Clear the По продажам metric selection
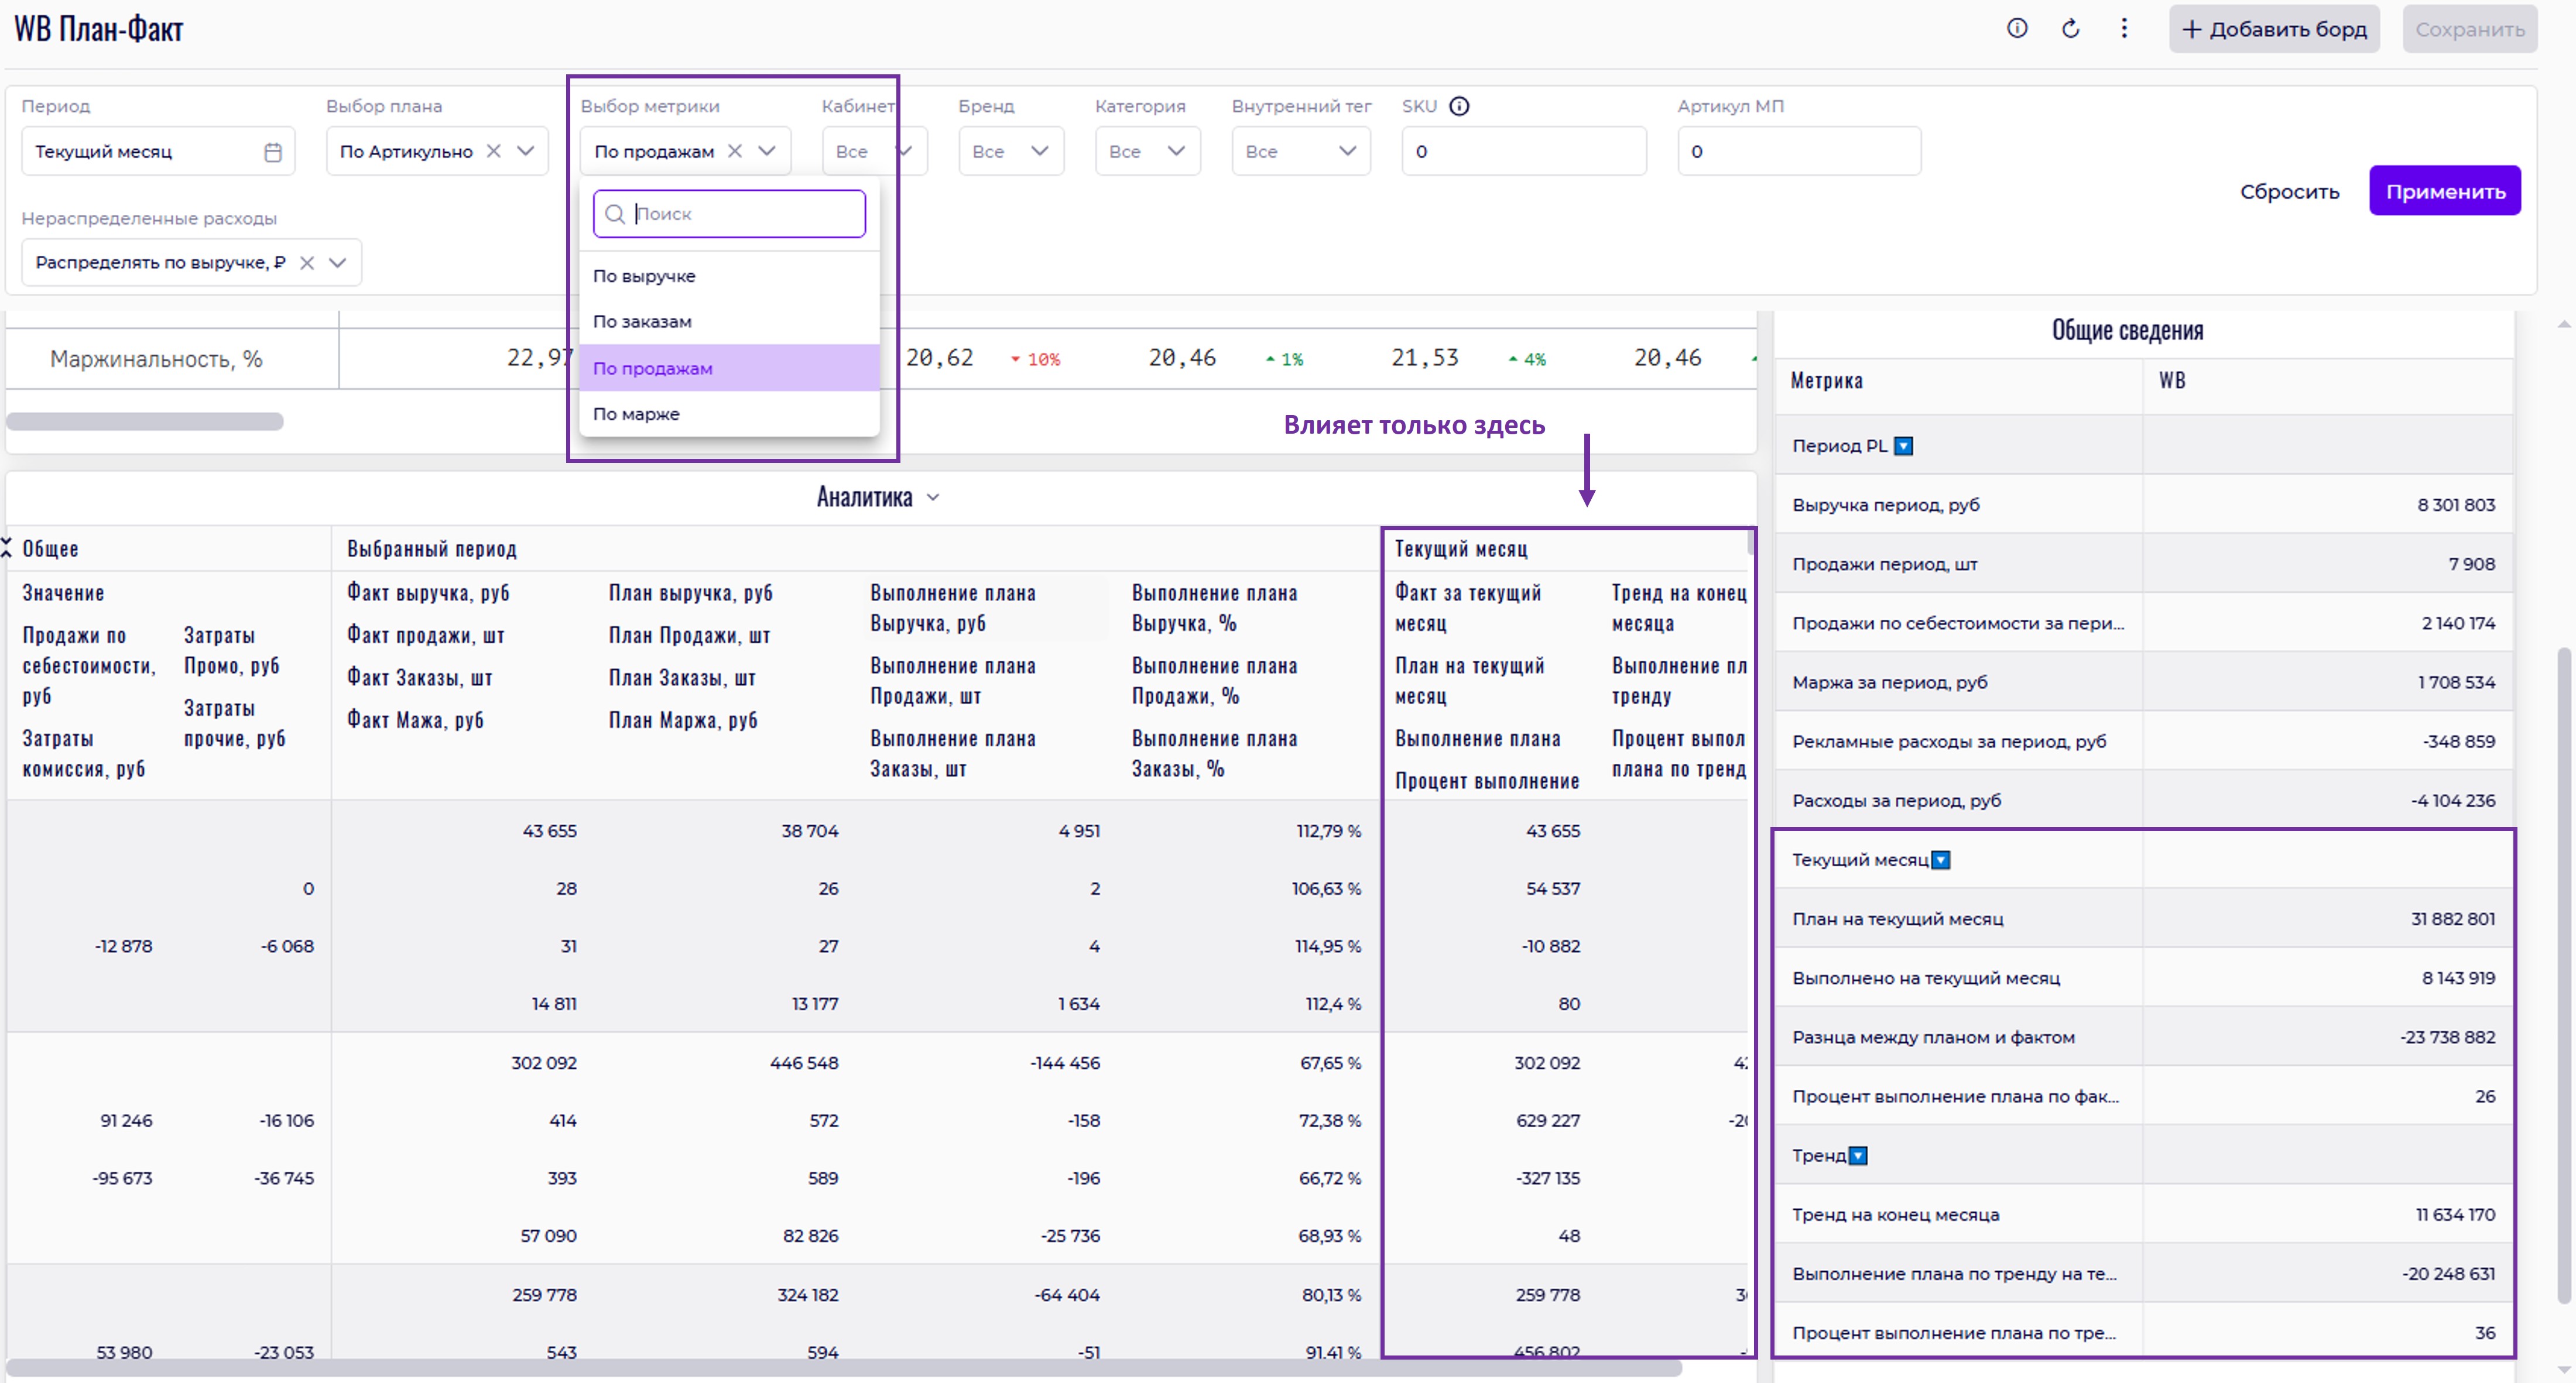This screenshot has width=2576, height=1383. tap(735, 151)
